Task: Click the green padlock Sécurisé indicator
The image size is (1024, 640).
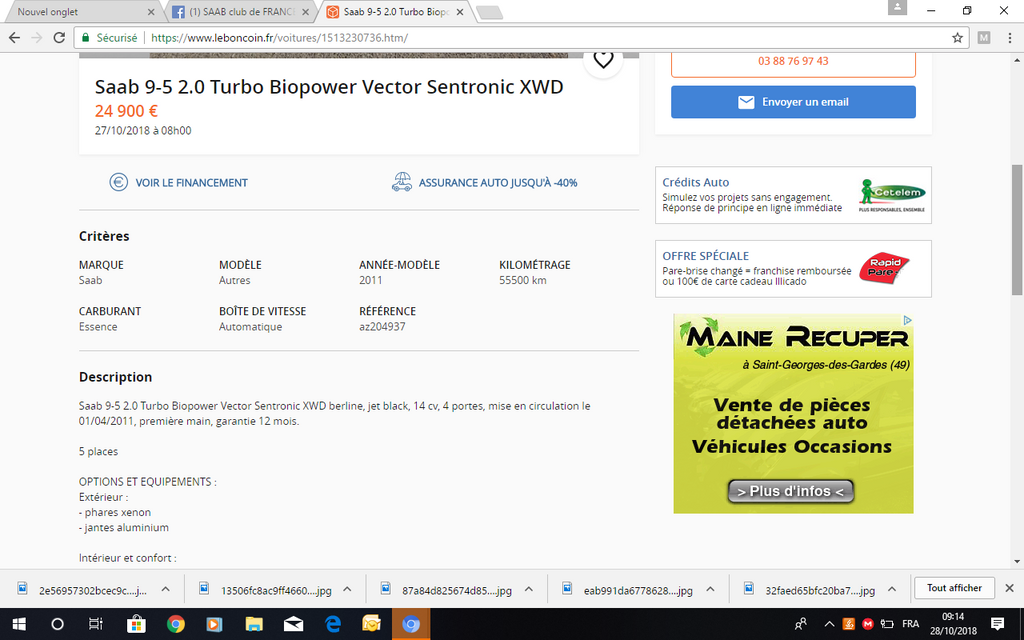Action: pos(109,38)
